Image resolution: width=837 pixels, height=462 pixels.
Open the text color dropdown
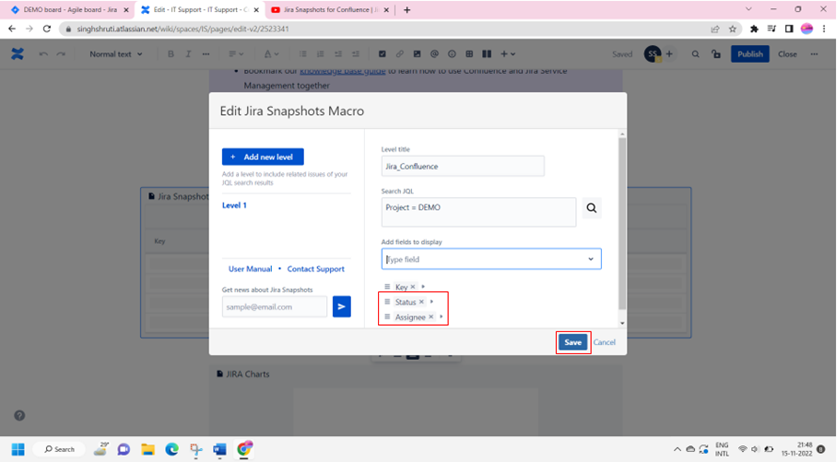pos(272,54)
